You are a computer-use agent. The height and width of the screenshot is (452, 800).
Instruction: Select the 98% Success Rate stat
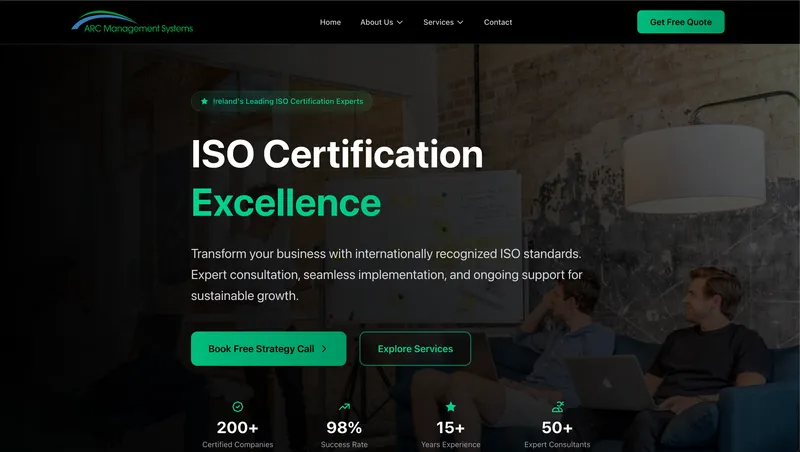[344, 428]
